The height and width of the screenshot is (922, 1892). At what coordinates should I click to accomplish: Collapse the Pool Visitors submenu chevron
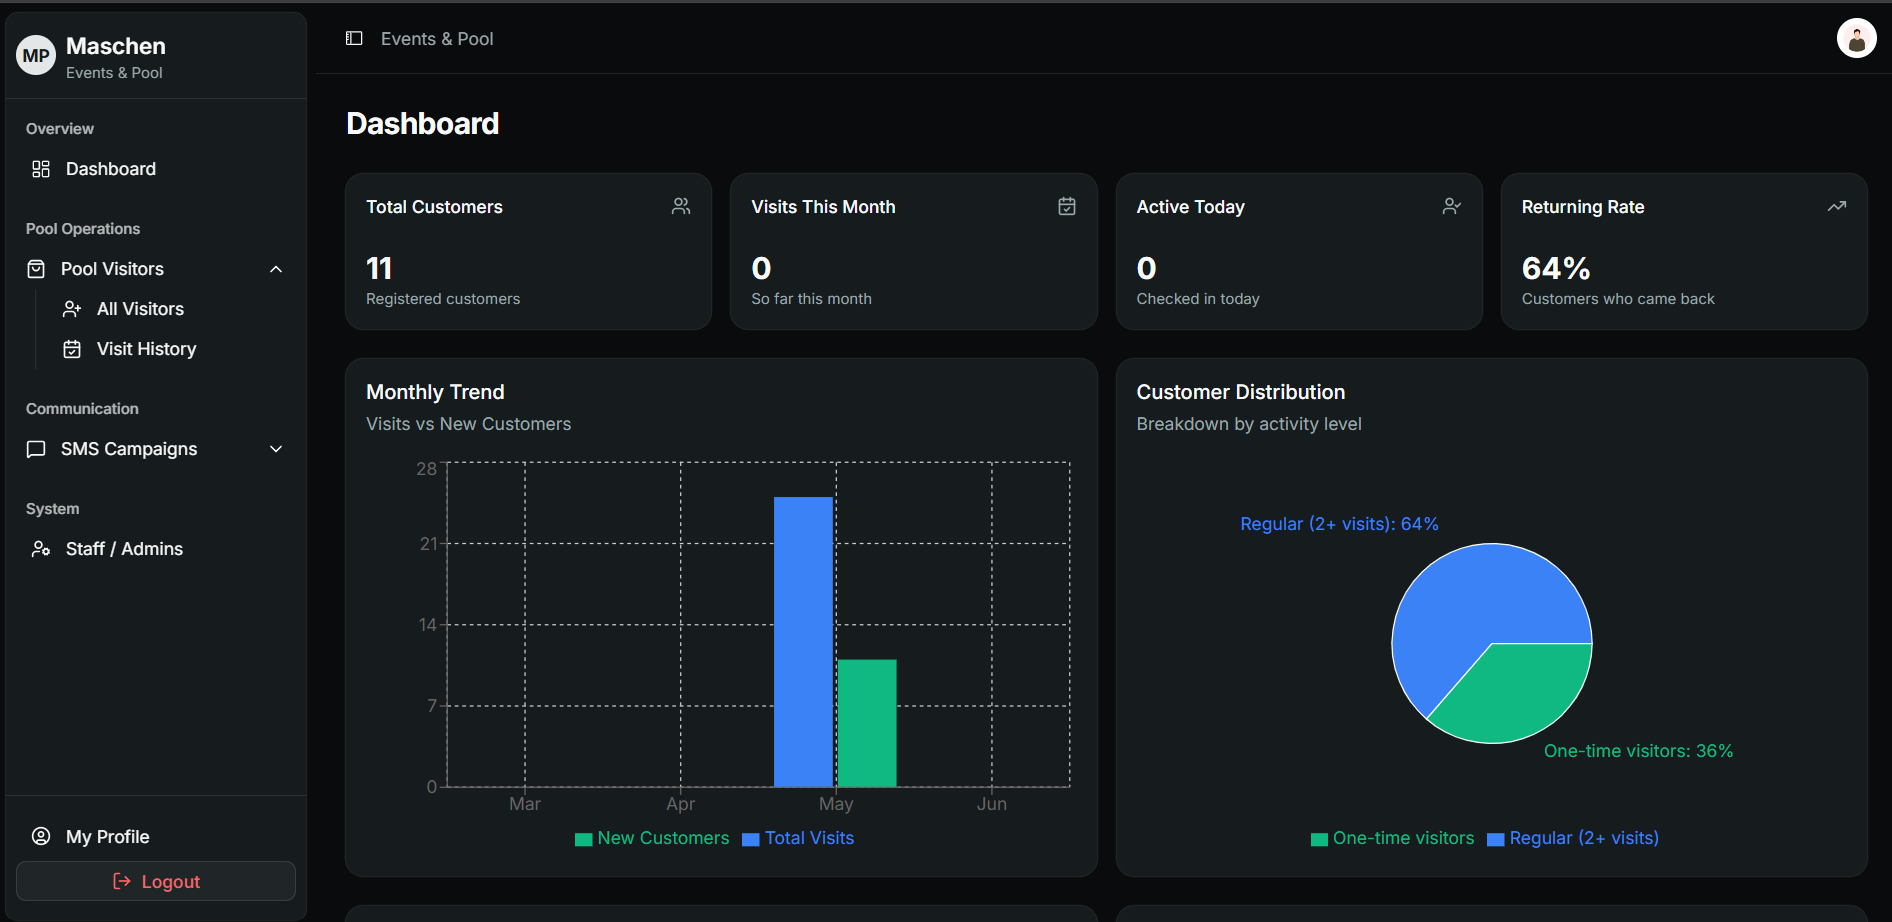[276, 269]
